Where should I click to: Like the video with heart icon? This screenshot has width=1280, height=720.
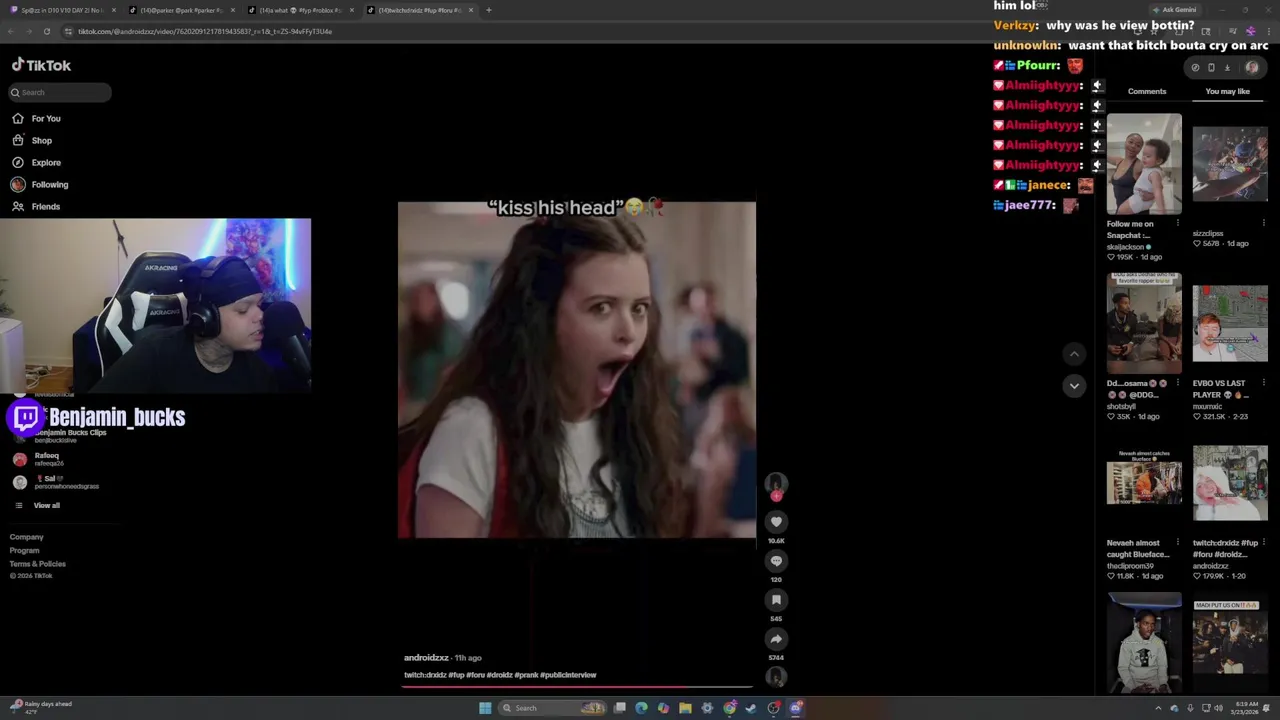[776, 521]
